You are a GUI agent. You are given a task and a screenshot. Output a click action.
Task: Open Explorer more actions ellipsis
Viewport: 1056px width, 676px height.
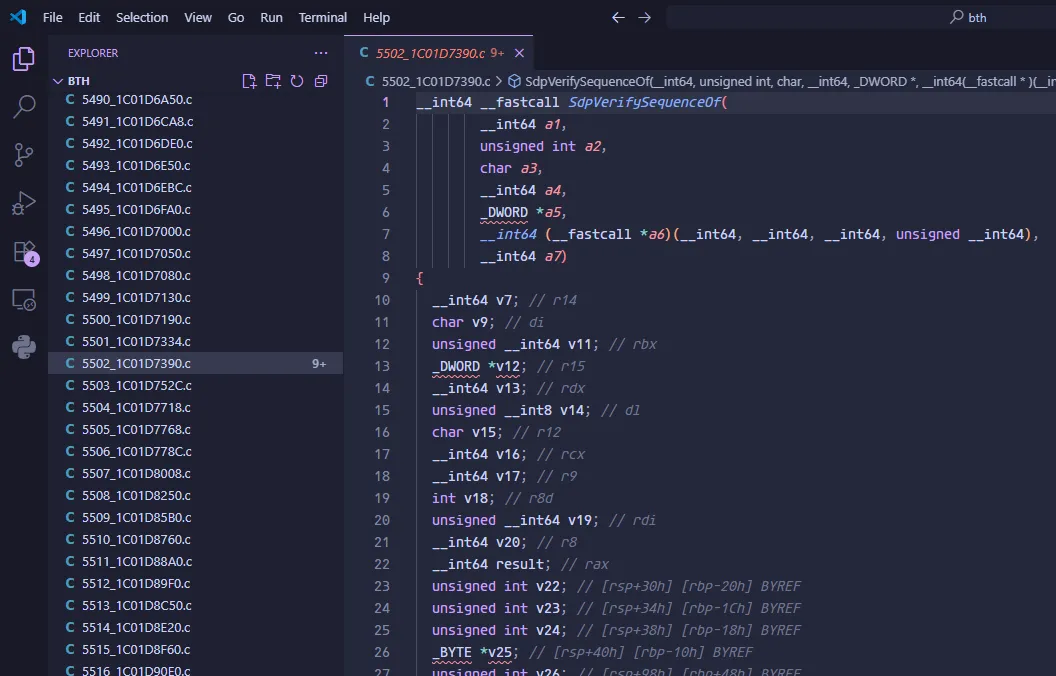pyautogui.click(x=321, y=53)
